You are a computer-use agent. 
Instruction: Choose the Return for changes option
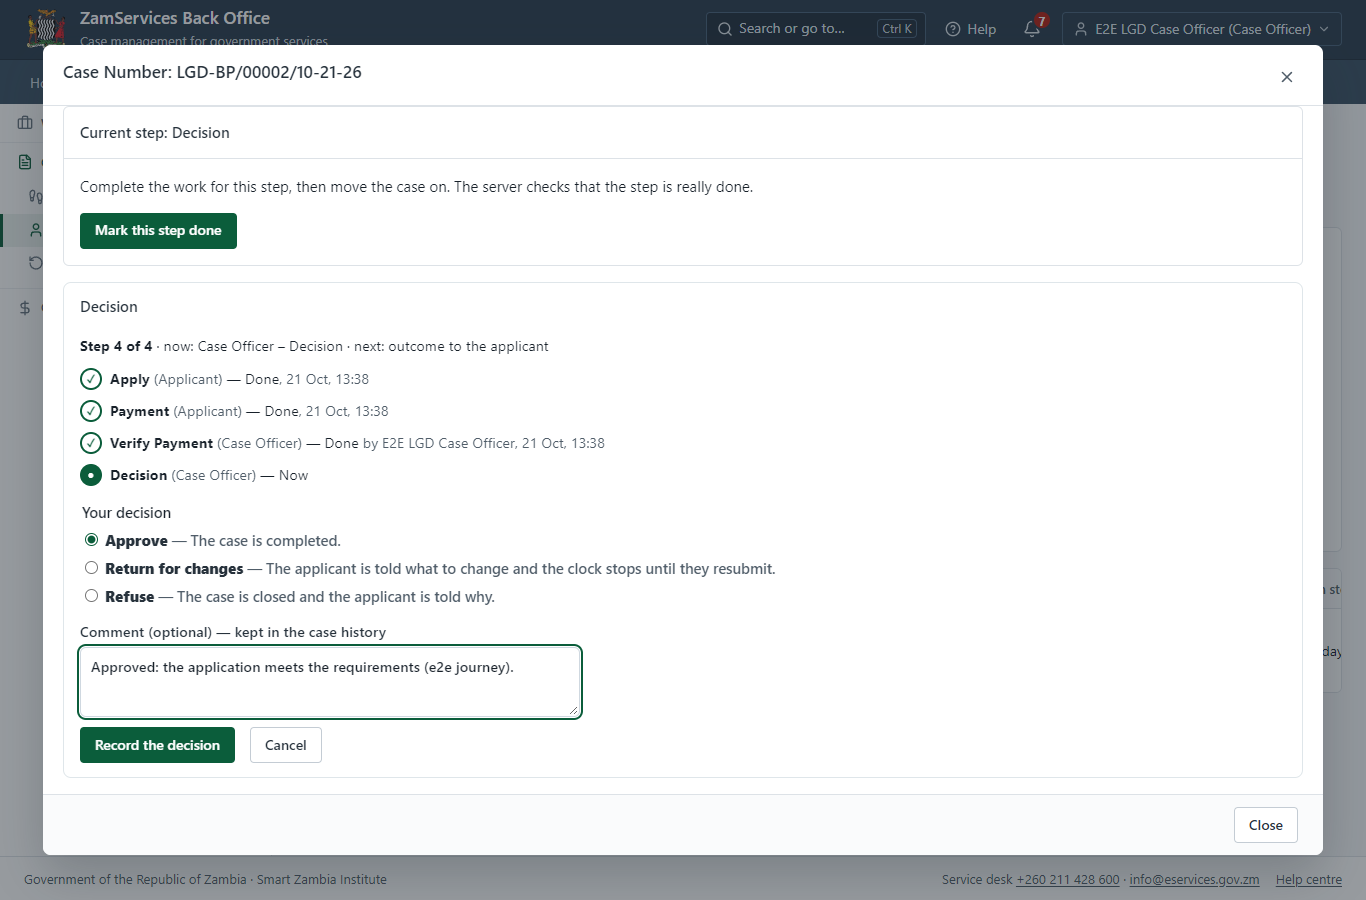coord(92,568)
